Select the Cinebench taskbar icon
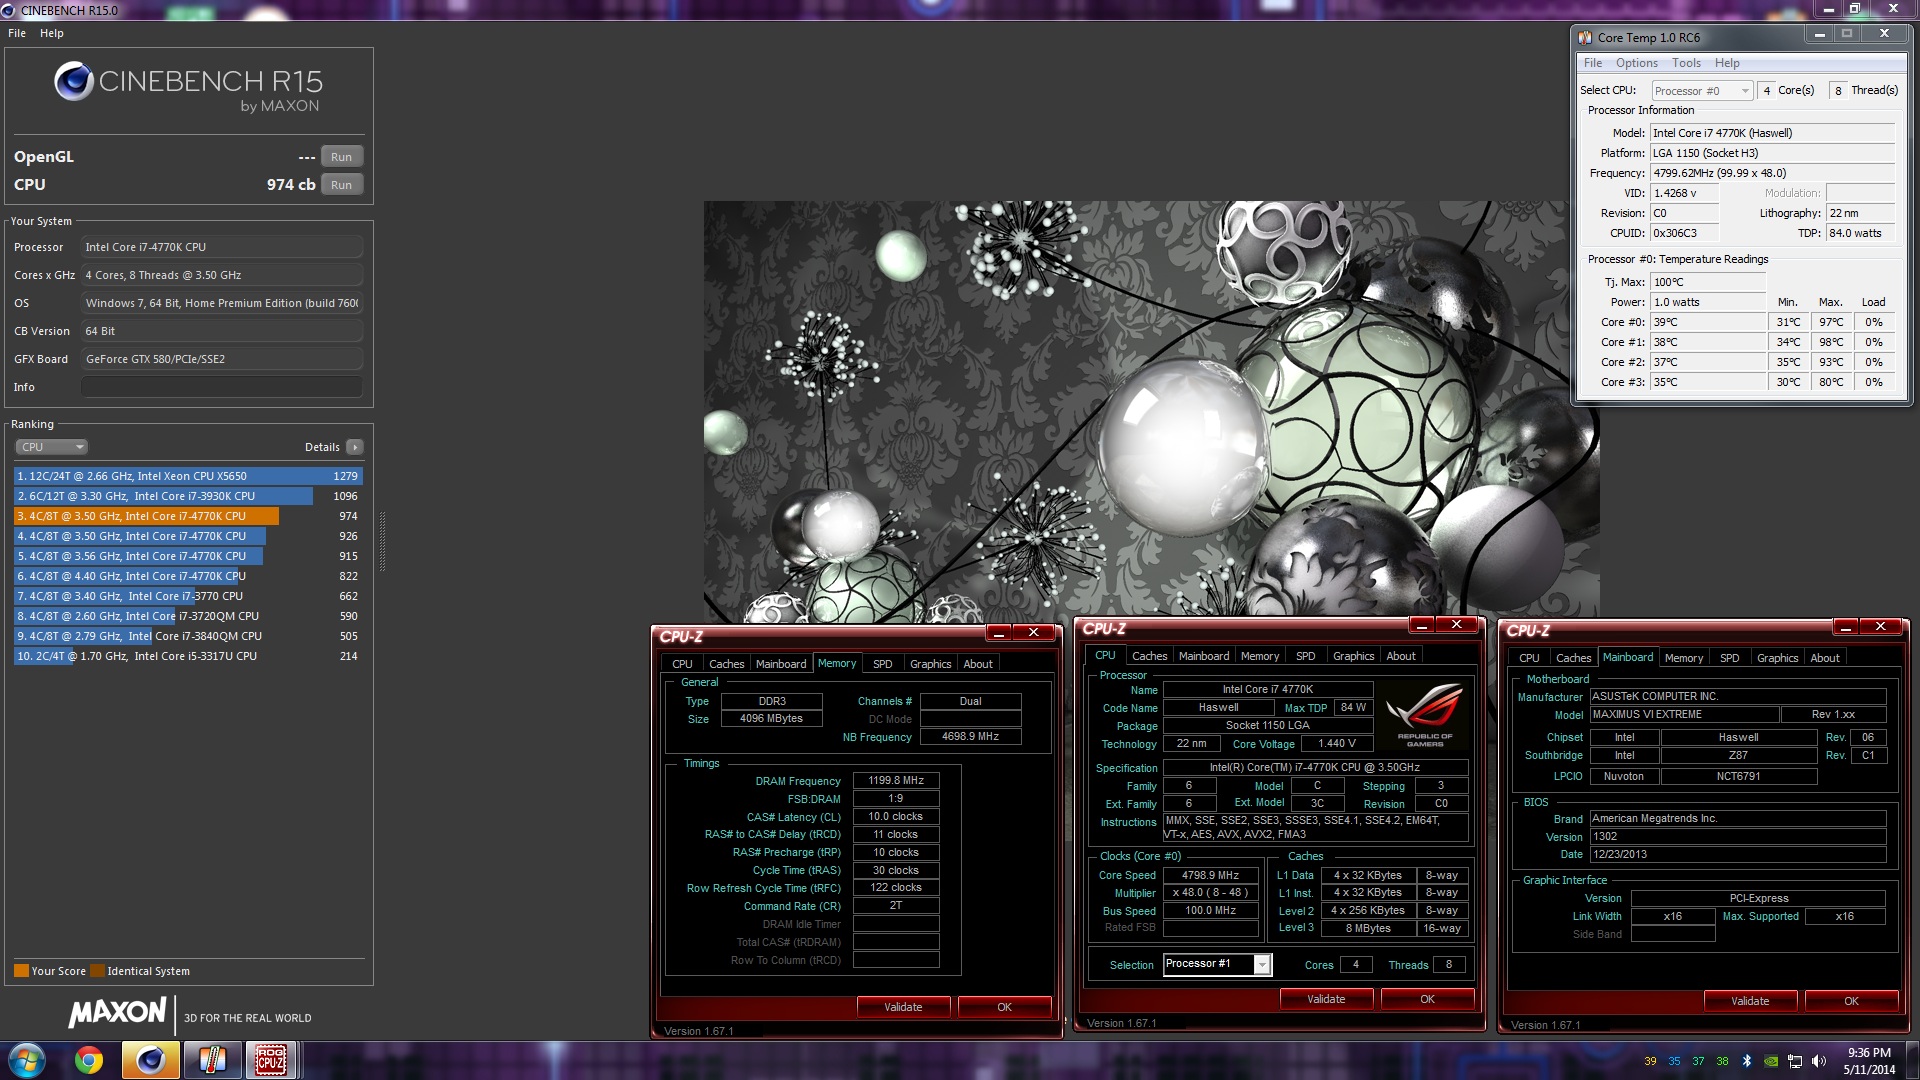This screenshot has width=1920, height=1080. pyautogui.click(x=150, y=1060)
